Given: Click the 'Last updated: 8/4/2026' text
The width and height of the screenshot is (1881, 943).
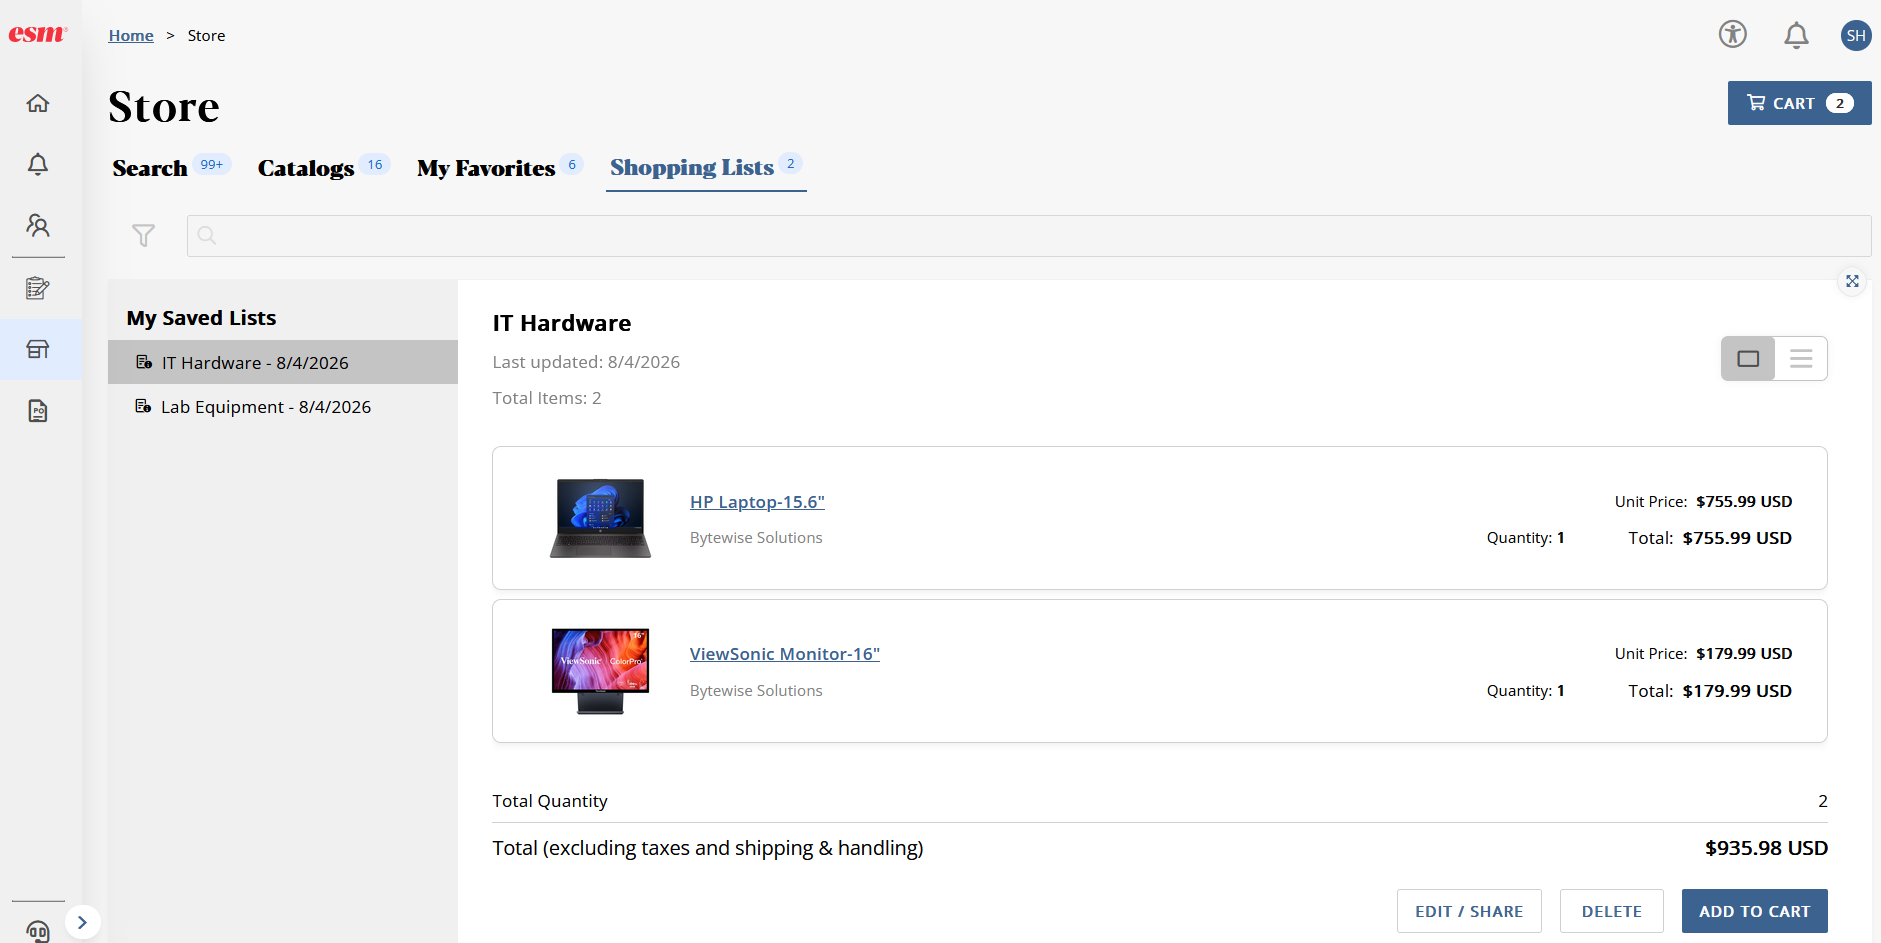Looking at the screenshot, I should pos(586,362).
